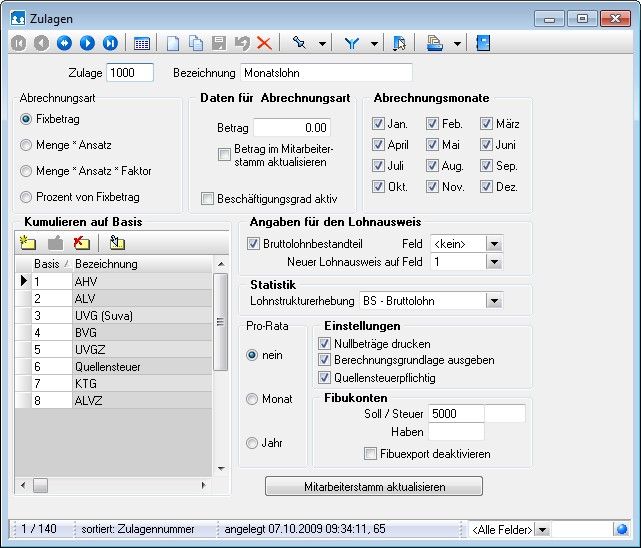Select Pro-Rata Monat radio button
The height and width of the screenshot is (548, 641).
[x=252, y=399]
